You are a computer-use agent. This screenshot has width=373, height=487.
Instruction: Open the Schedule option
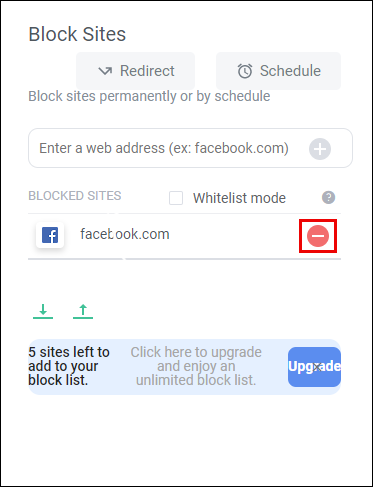(x=279, y=71)
